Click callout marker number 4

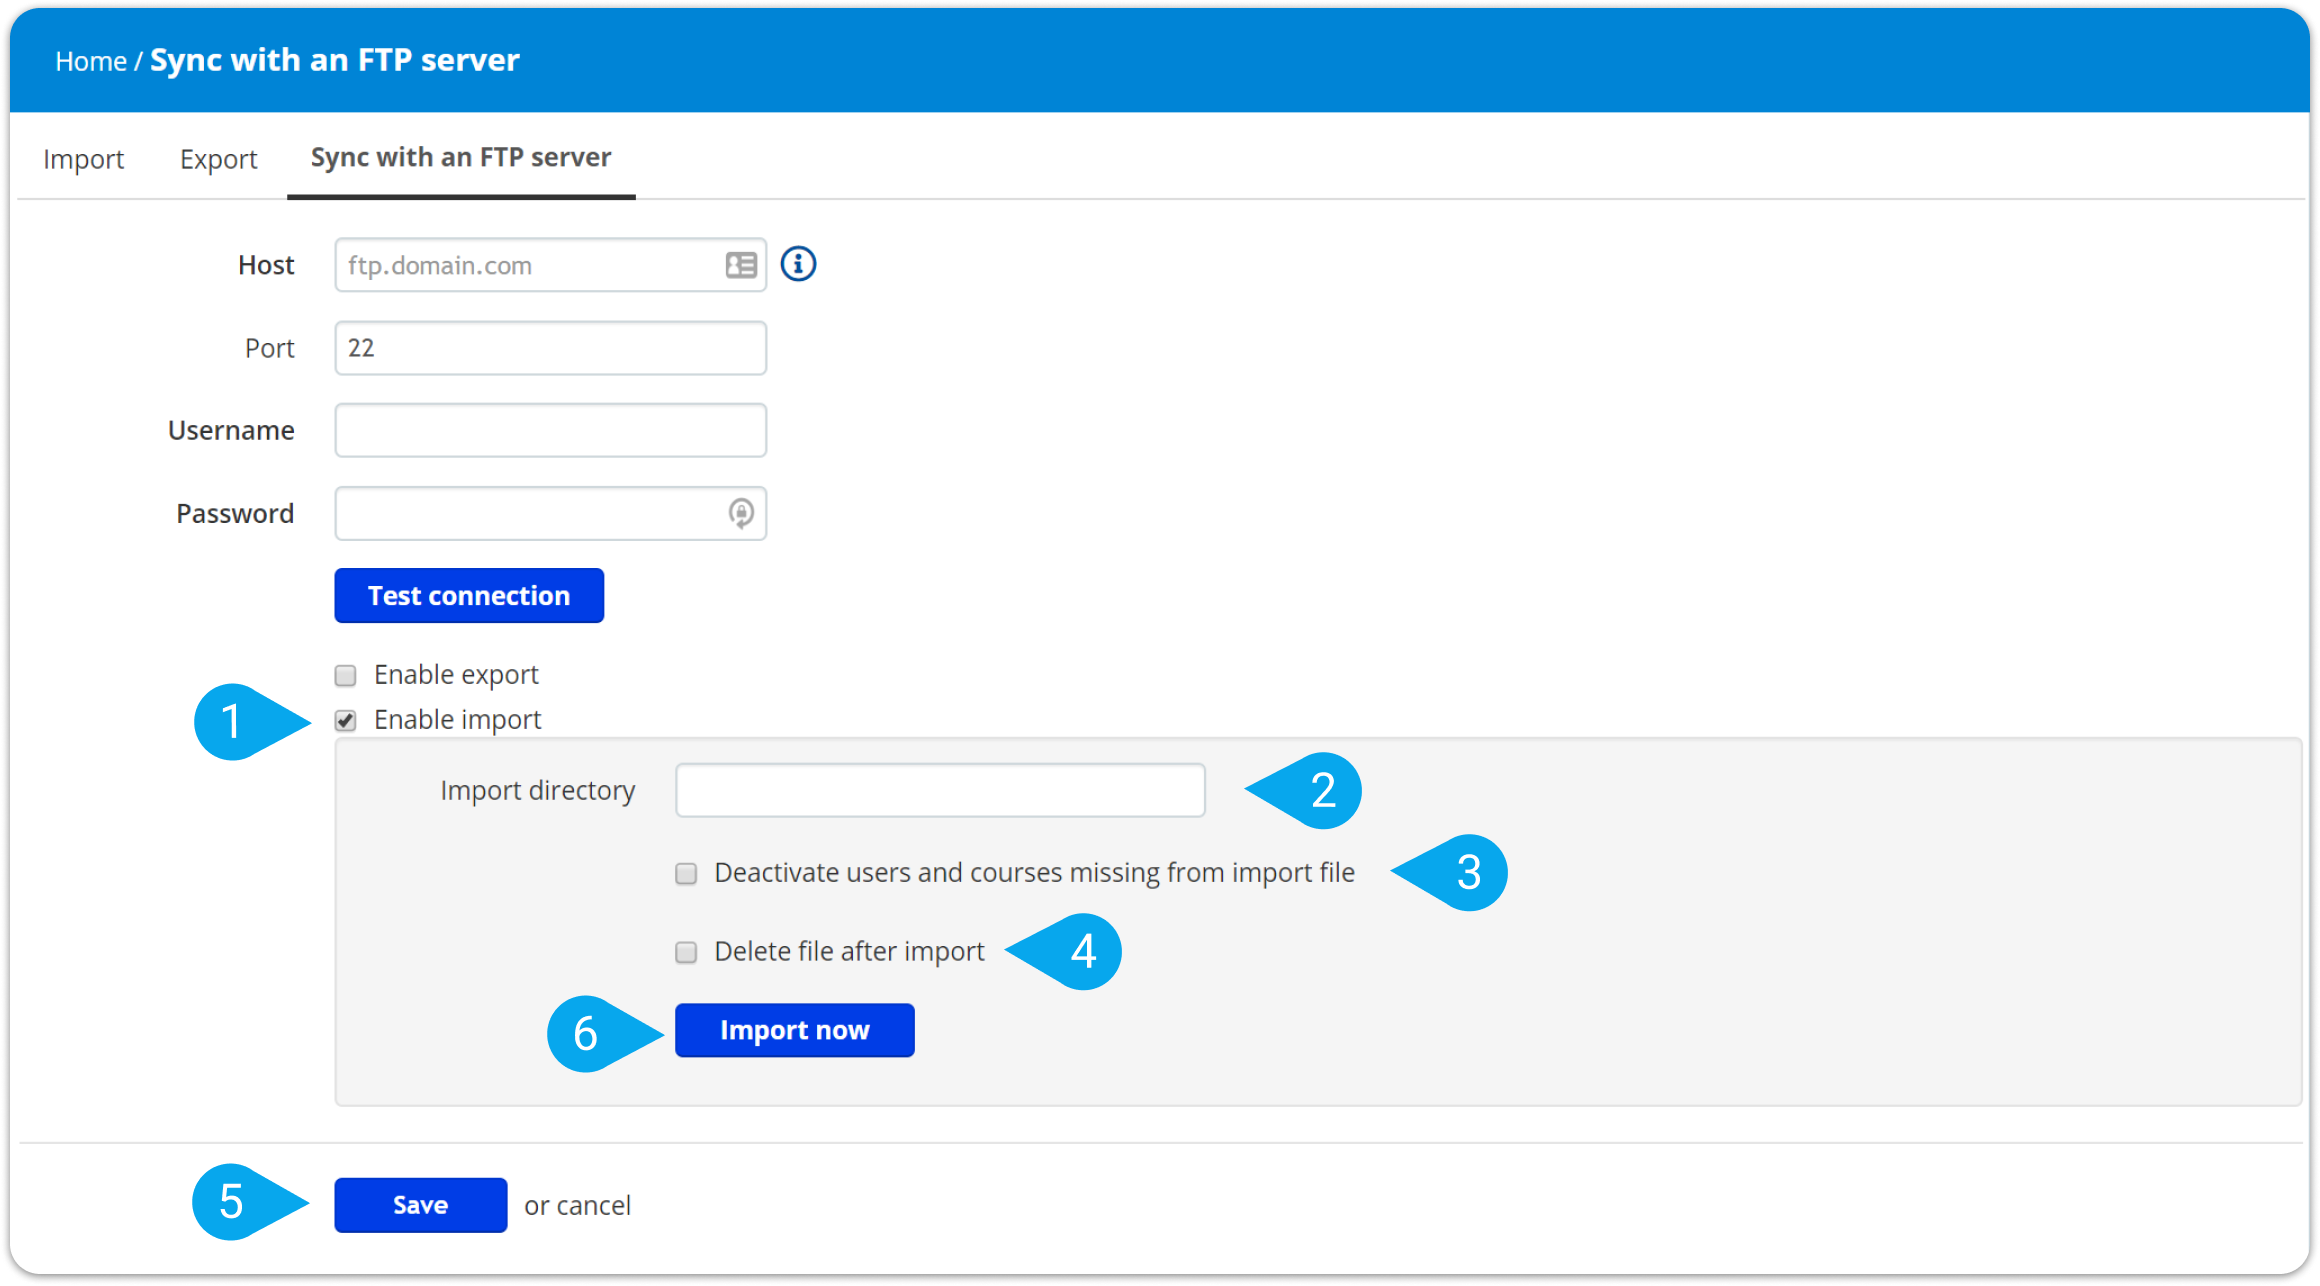click(x=1082, y=951)
